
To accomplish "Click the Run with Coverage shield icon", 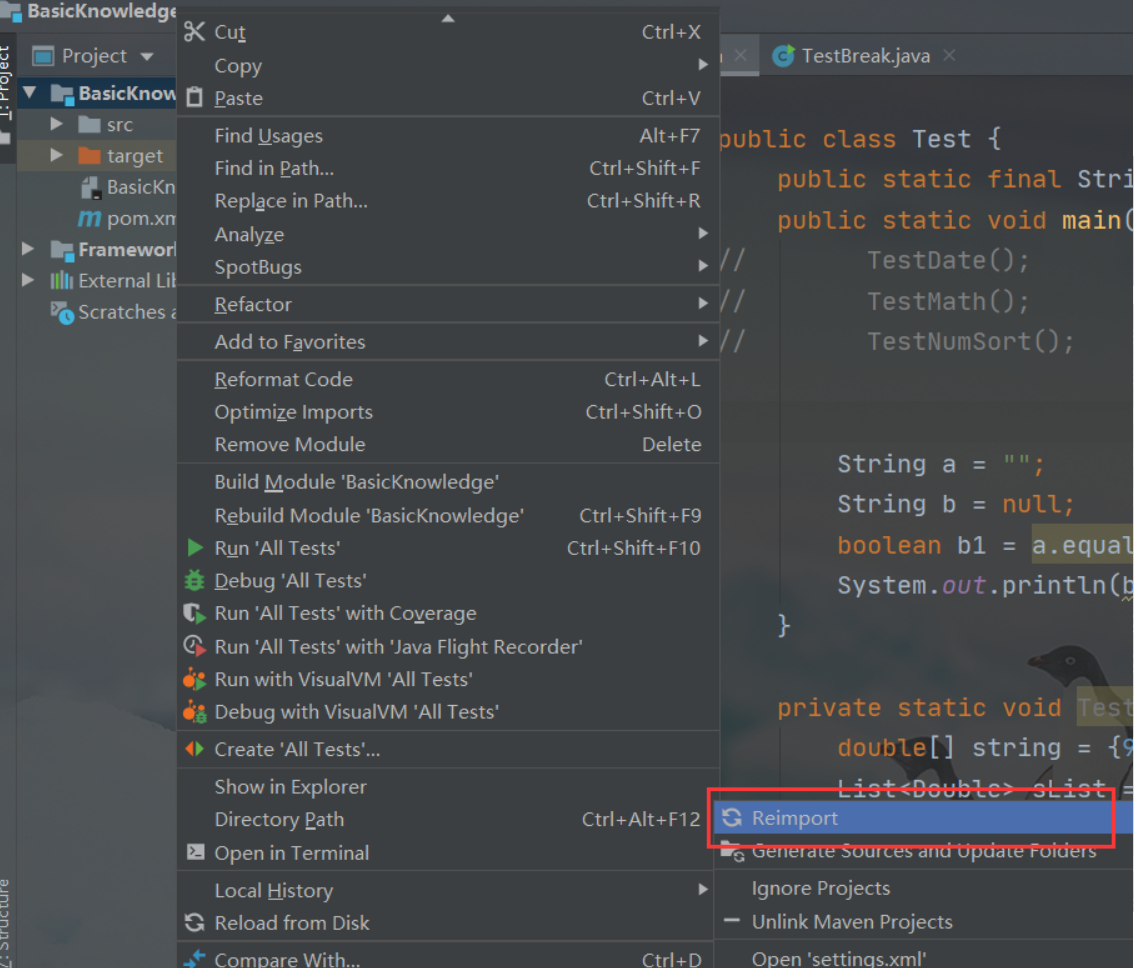I will tap(195, 614).
